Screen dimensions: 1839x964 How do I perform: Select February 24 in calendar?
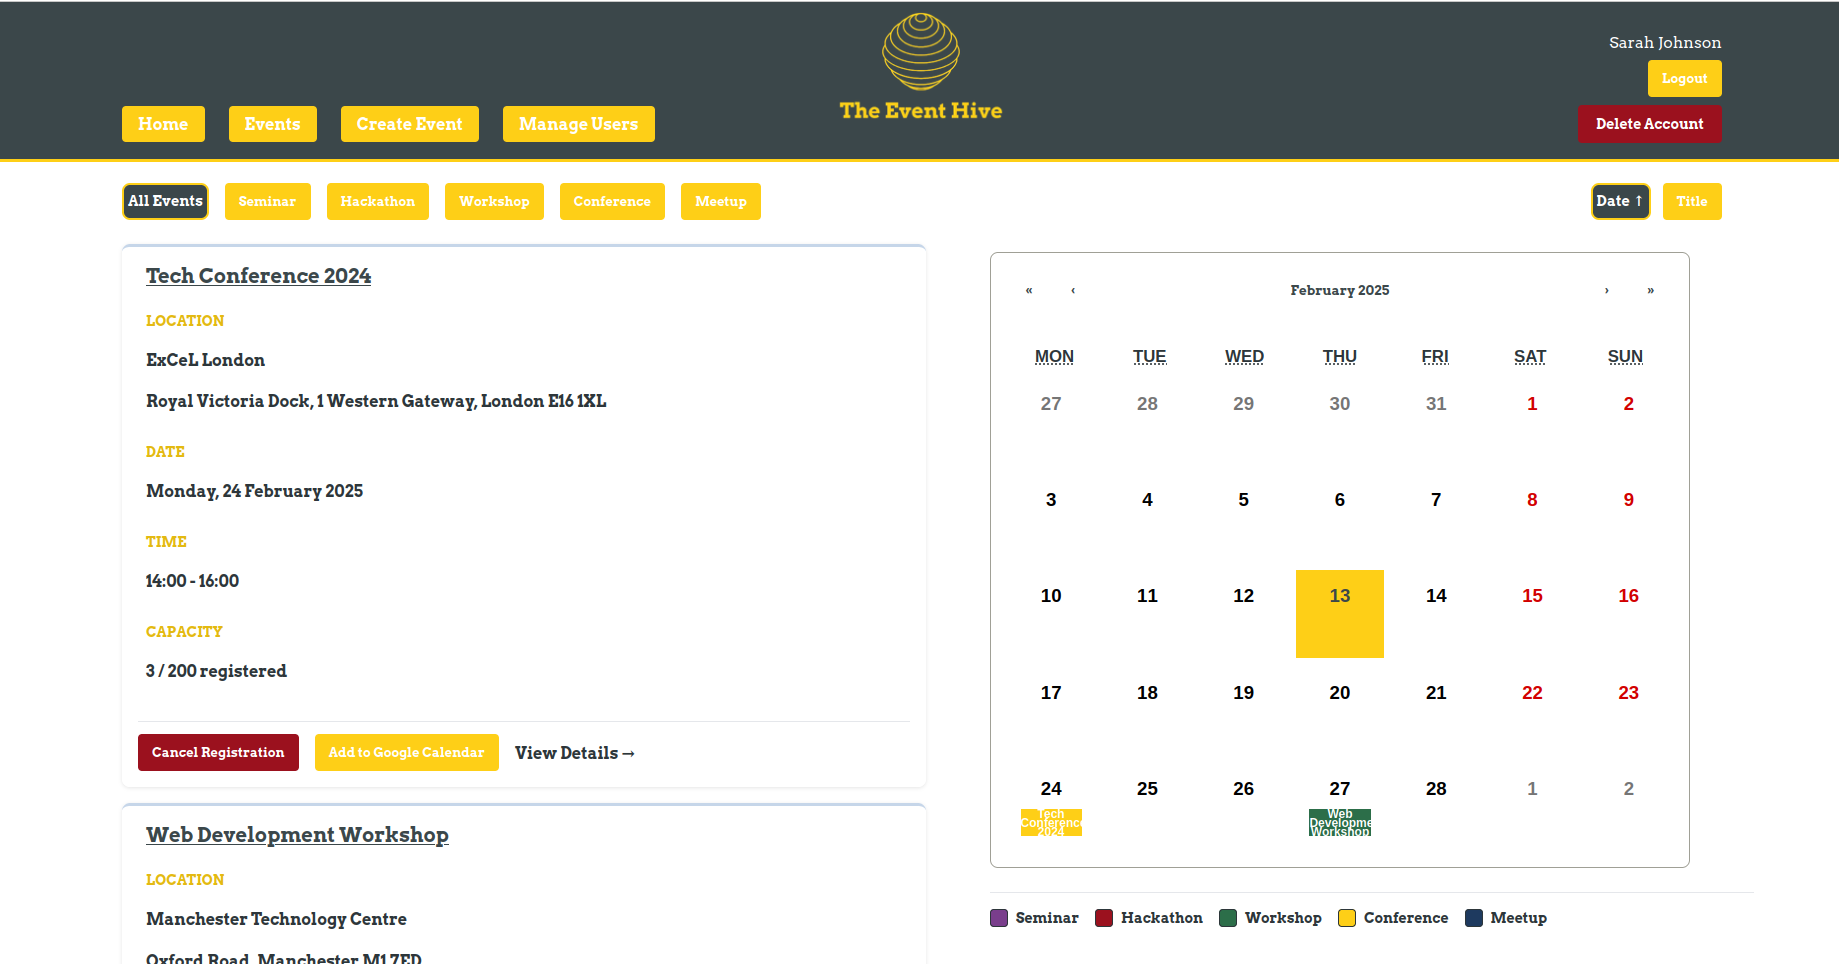click(x=1051, y=789)
